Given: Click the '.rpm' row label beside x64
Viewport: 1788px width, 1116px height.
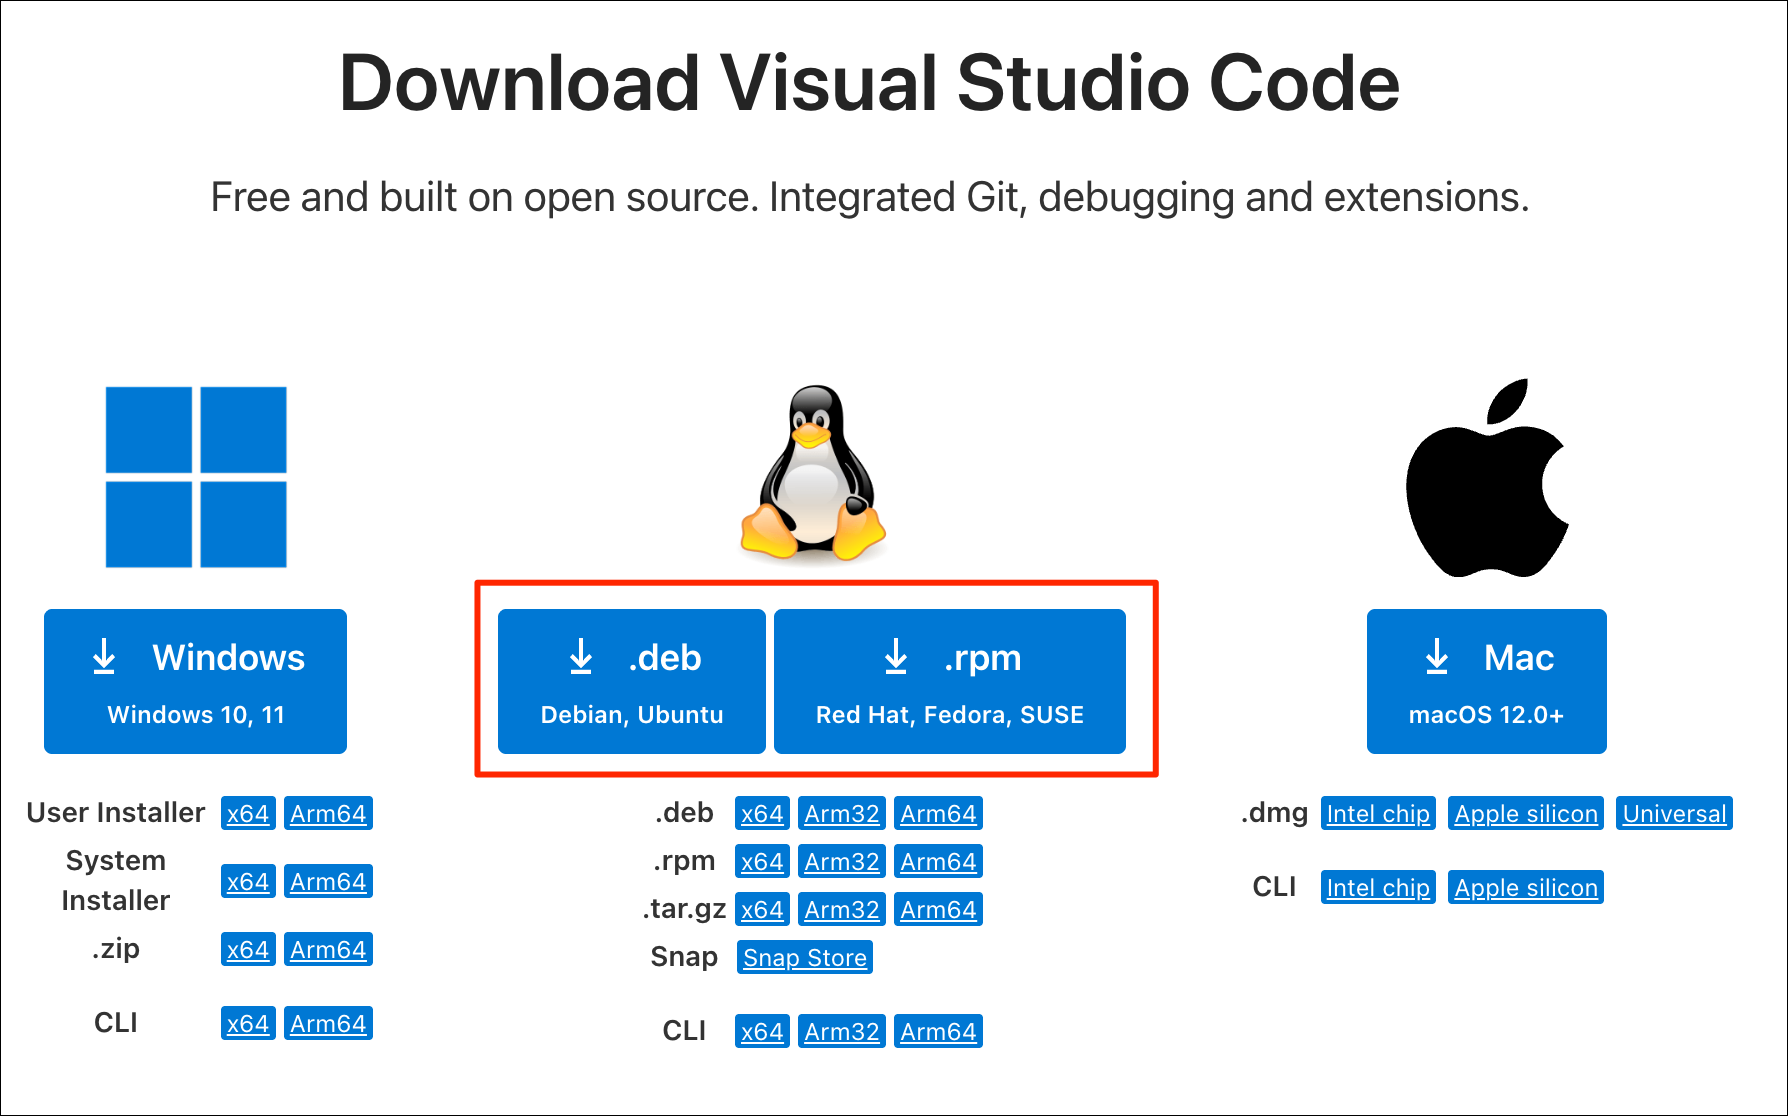Looking at the screenshot, I should click(x=684, y=861).
